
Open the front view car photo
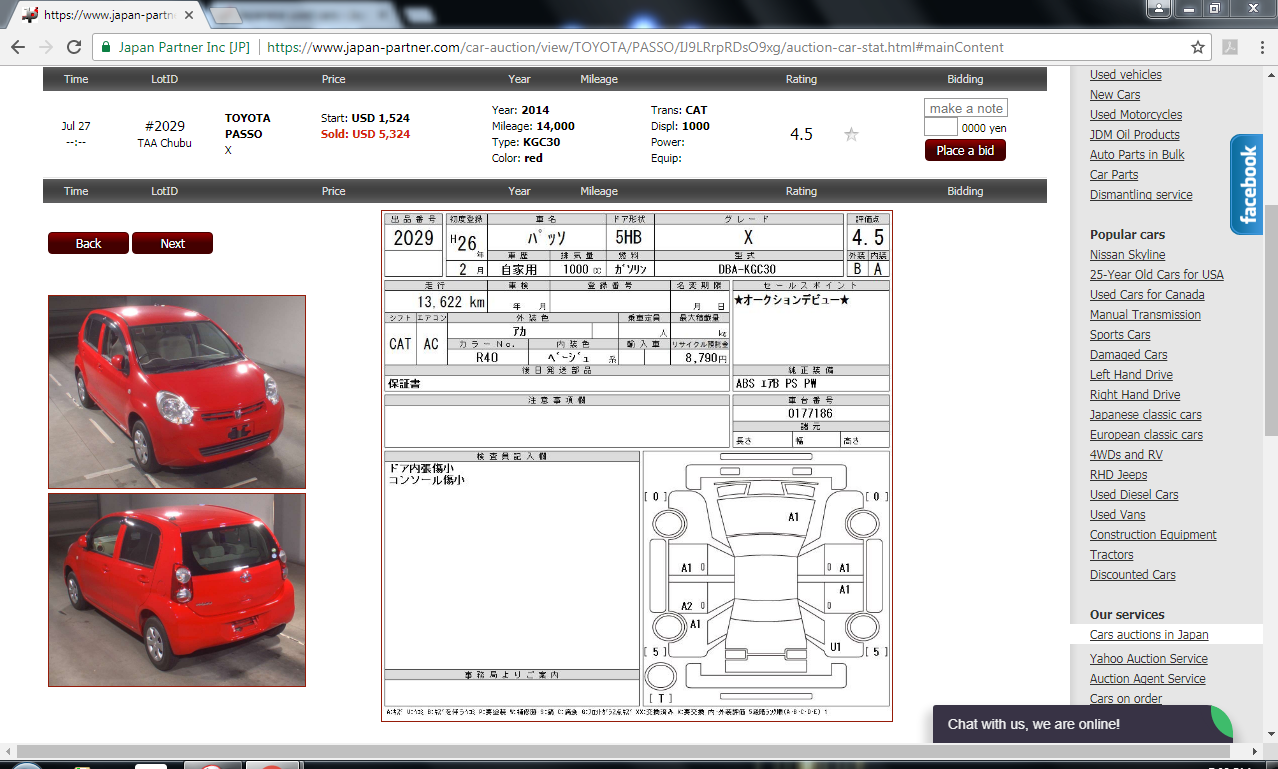[x=177, y=391]
